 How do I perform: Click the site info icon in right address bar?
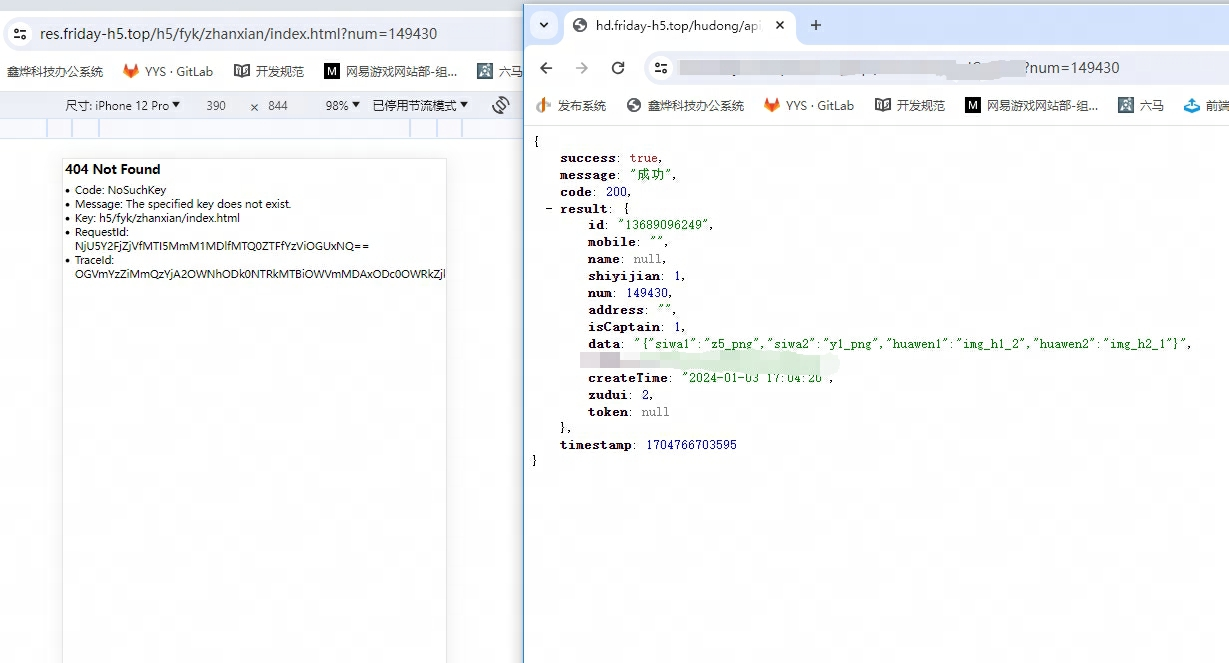[660, 68]
